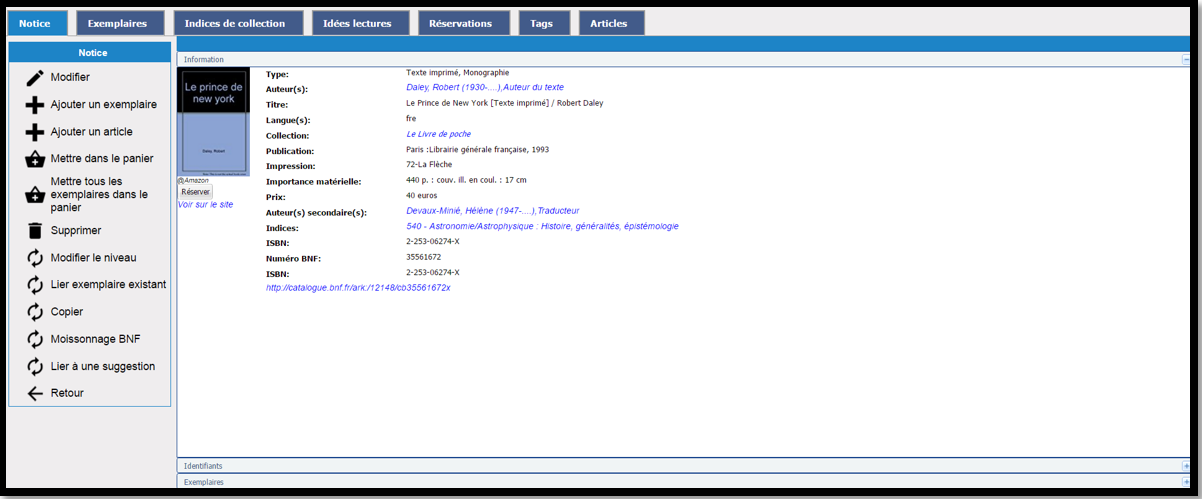Click the back arrow icon for Retour
Screen dimensions: 1202x499
coord(35,394)
